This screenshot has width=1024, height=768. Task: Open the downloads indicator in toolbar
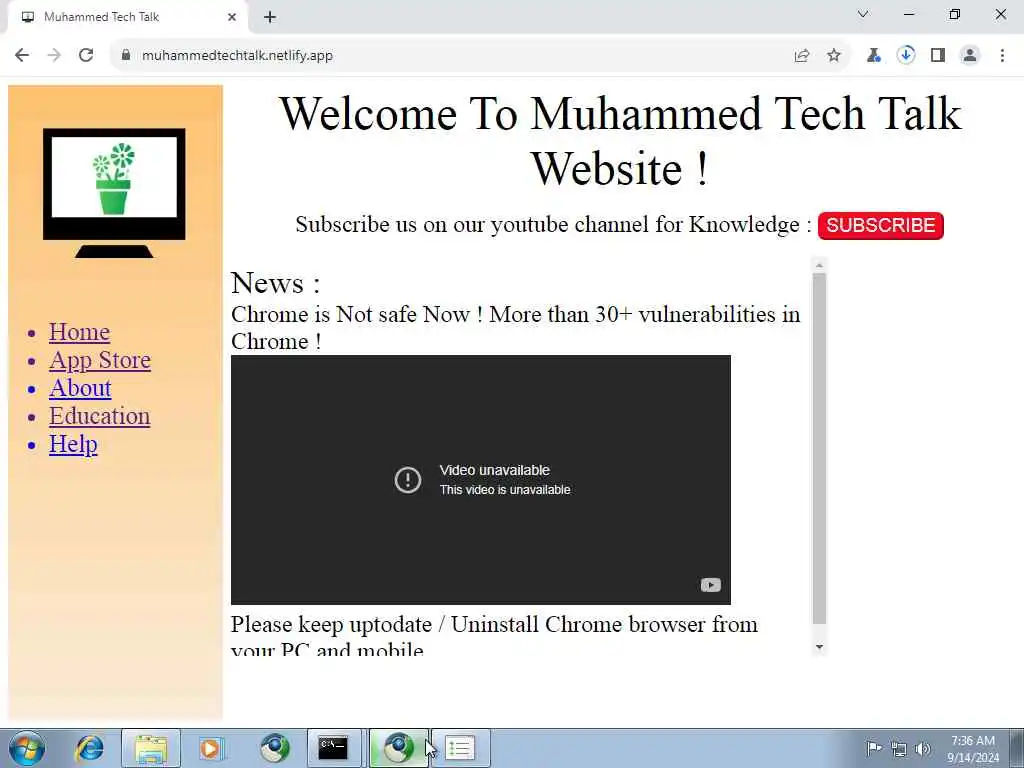pyautogui.click(x=906, y=56)
